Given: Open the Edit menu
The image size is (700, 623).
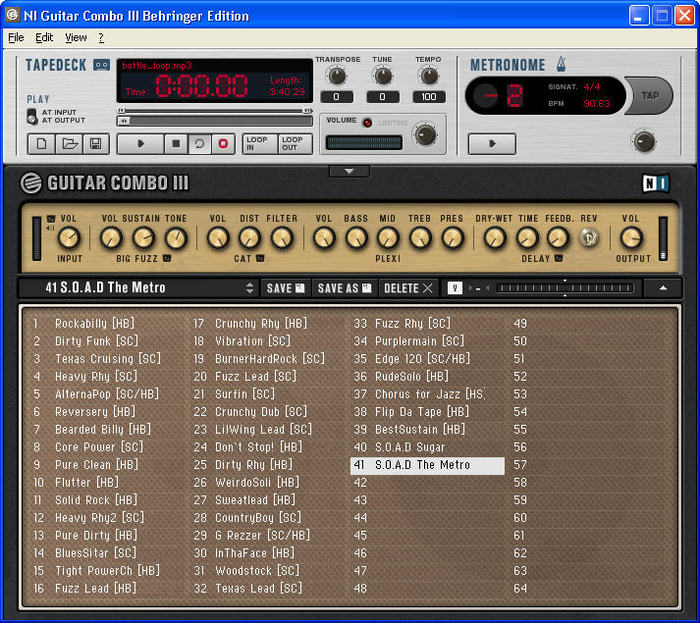Looking at the screenshot, I should [44, 37].
